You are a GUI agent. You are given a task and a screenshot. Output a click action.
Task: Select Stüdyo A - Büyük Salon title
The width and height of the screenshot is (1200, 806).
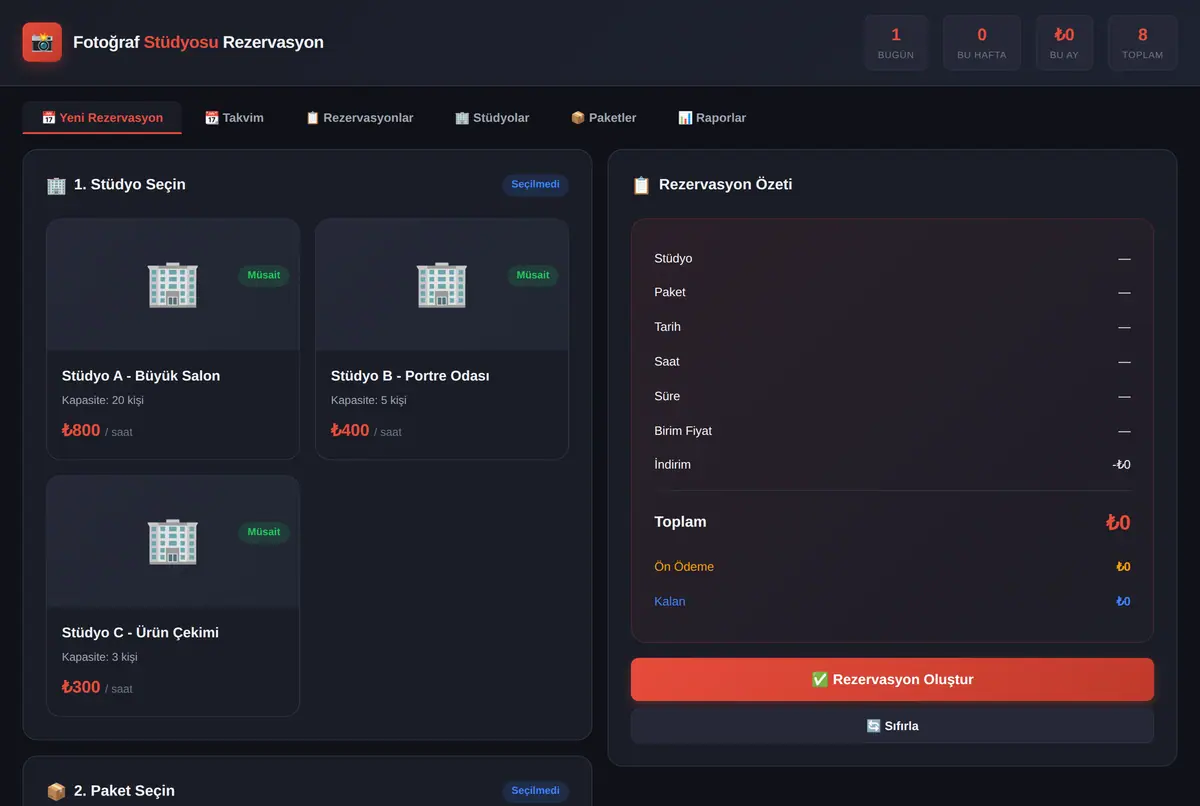tap(141, 376)
